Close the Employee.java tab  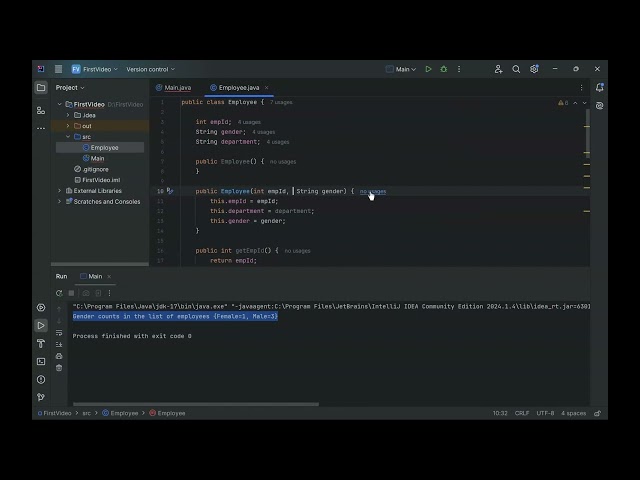click(x=267, y=87)
